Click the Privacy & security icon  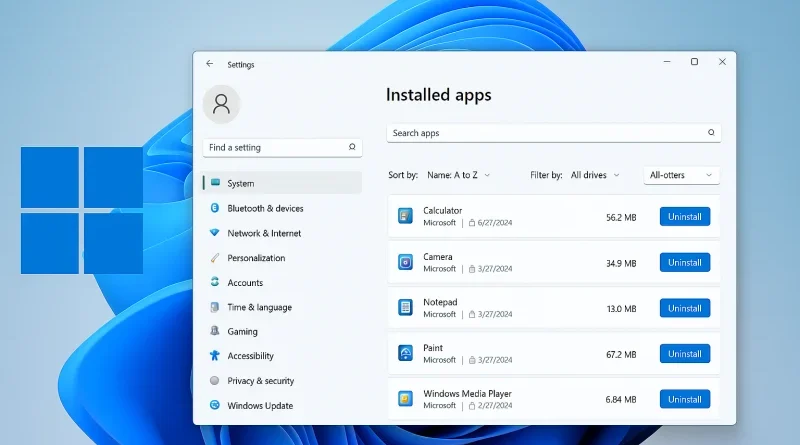[x=215, y=380]
